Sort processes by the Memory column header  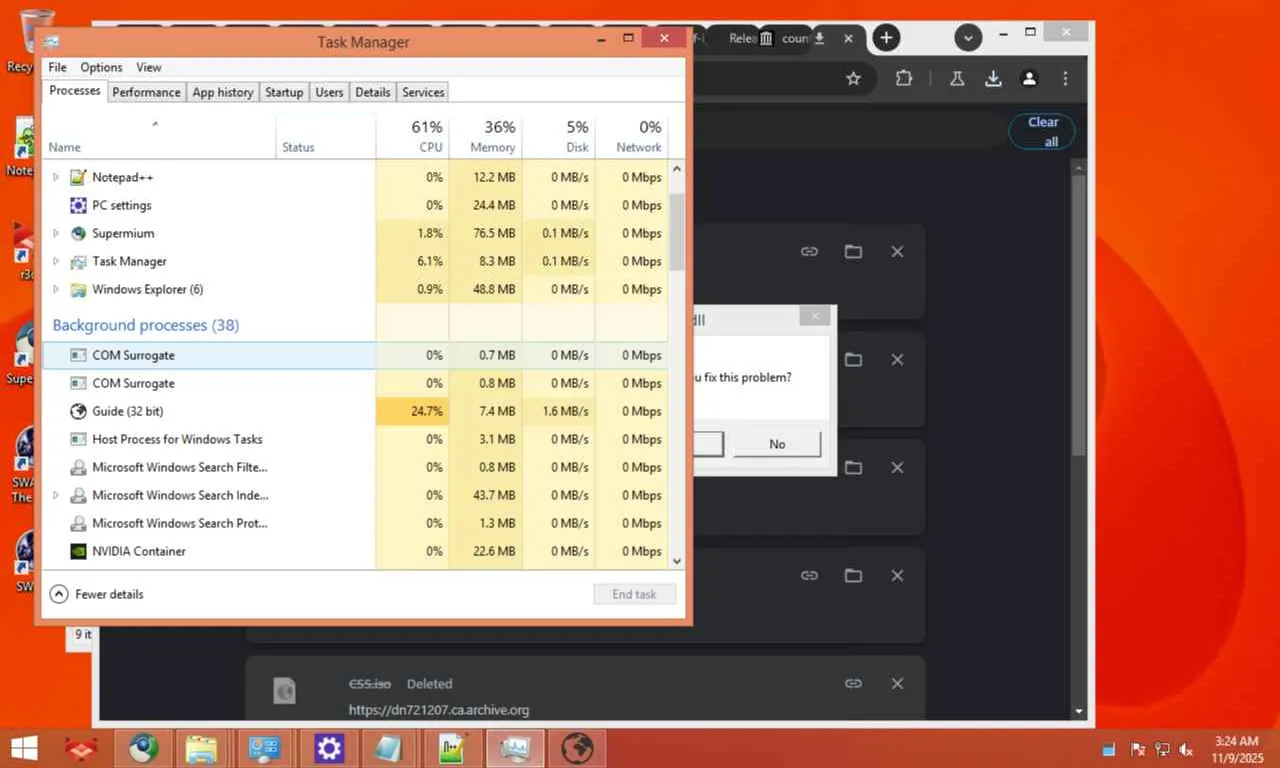(485, 136)
